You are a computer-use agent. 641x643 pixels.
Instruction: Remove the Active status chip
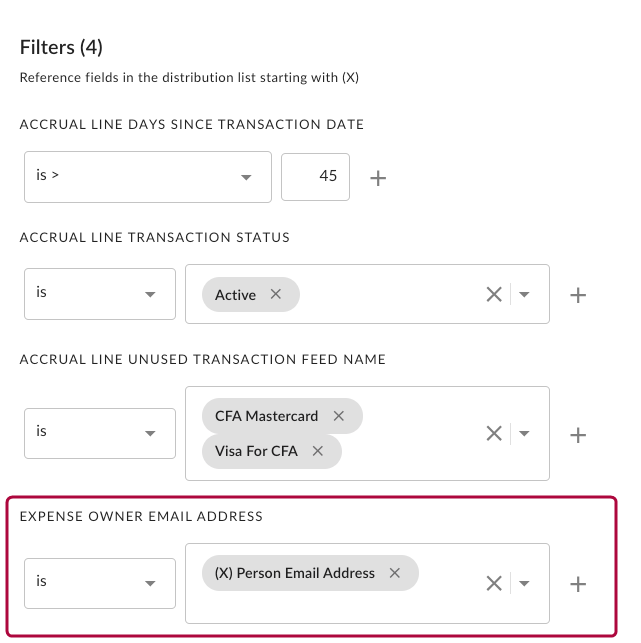pos(276,295)
